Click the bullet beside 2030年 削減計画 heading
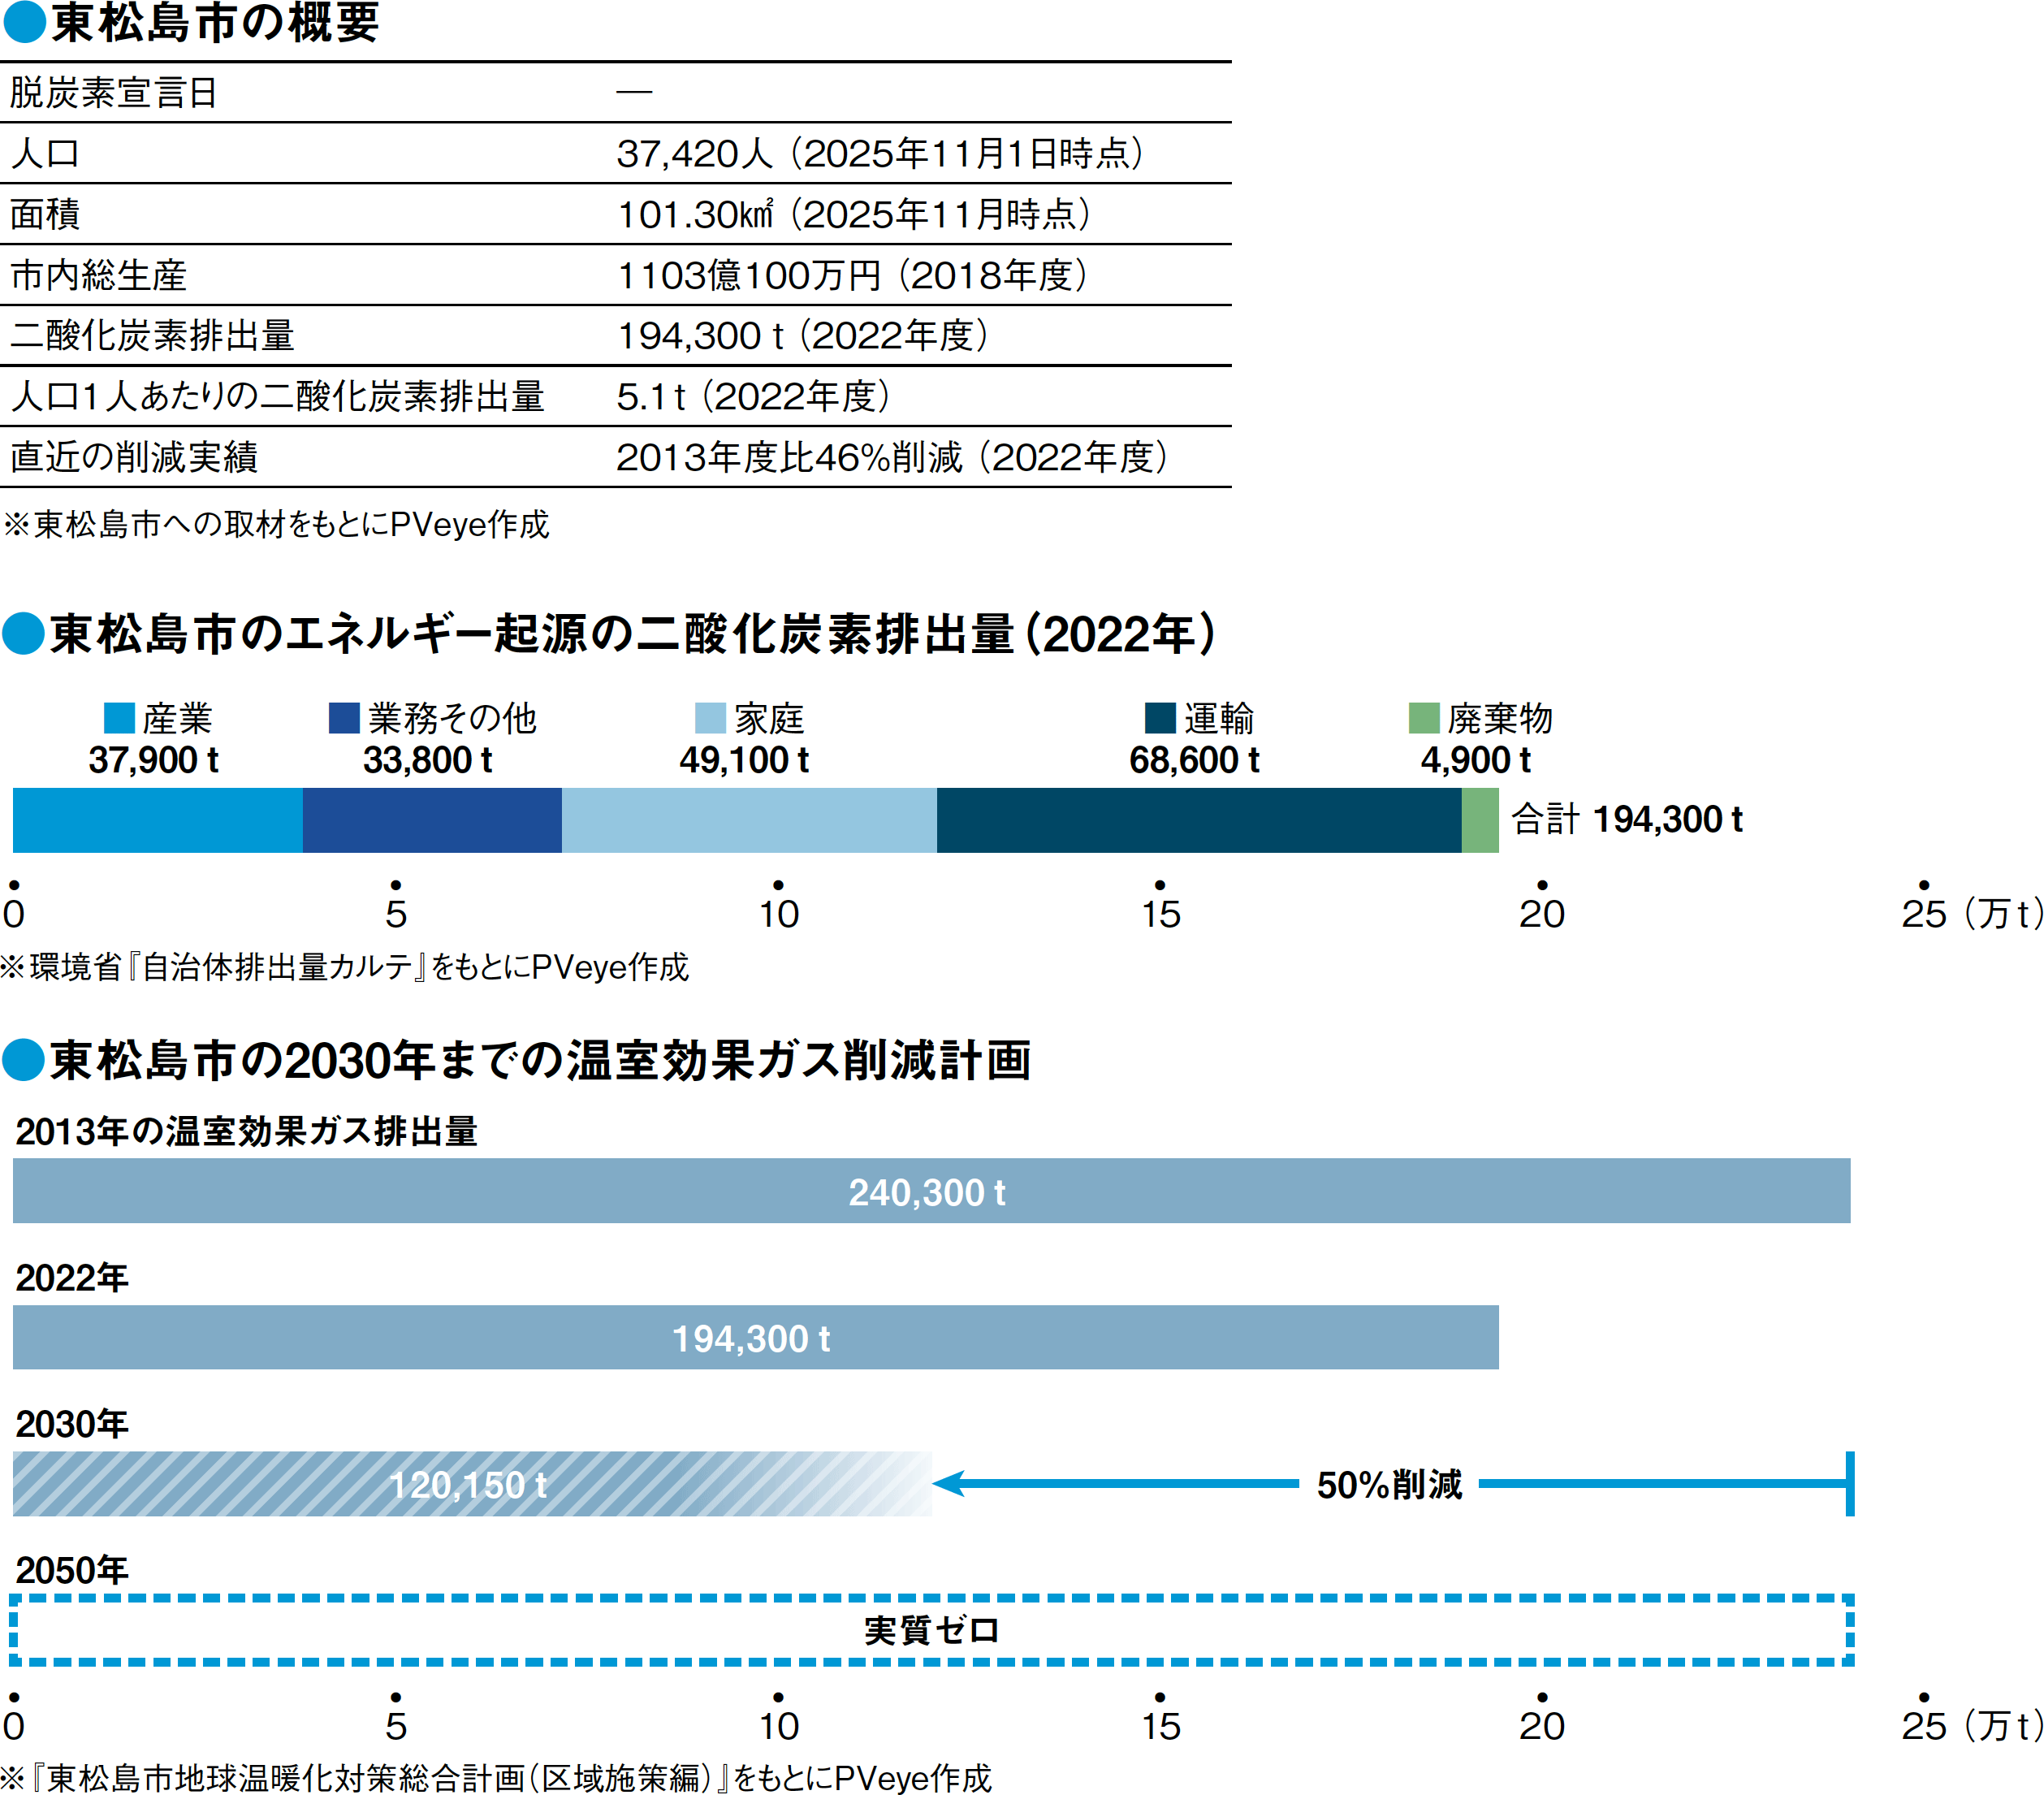 (x=24, y=1060)
